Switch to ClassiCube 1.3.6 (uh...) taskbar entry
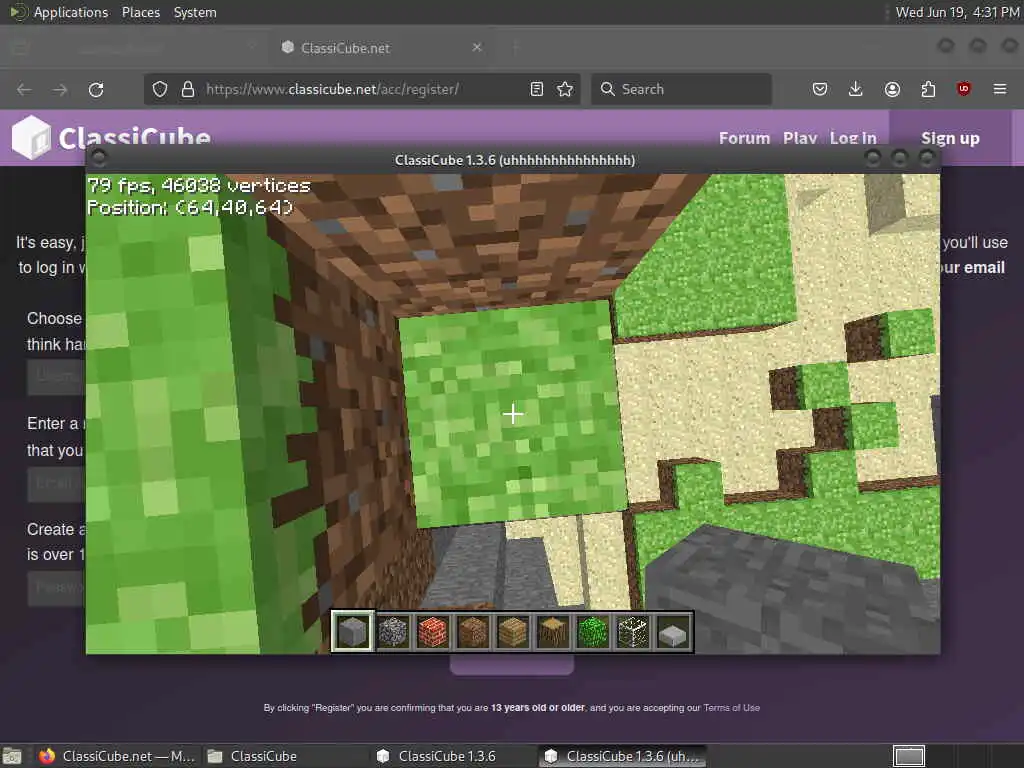The width and height of the screenshot is (1024, 768). point(622,756)
